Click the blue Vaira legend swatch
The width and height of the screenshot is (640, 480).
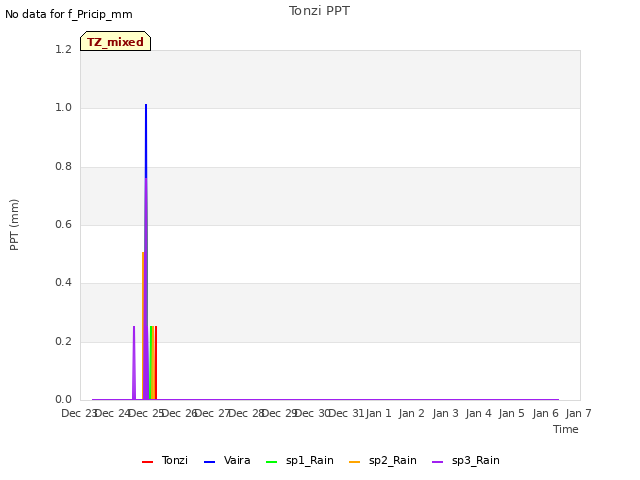pos(209,462)
